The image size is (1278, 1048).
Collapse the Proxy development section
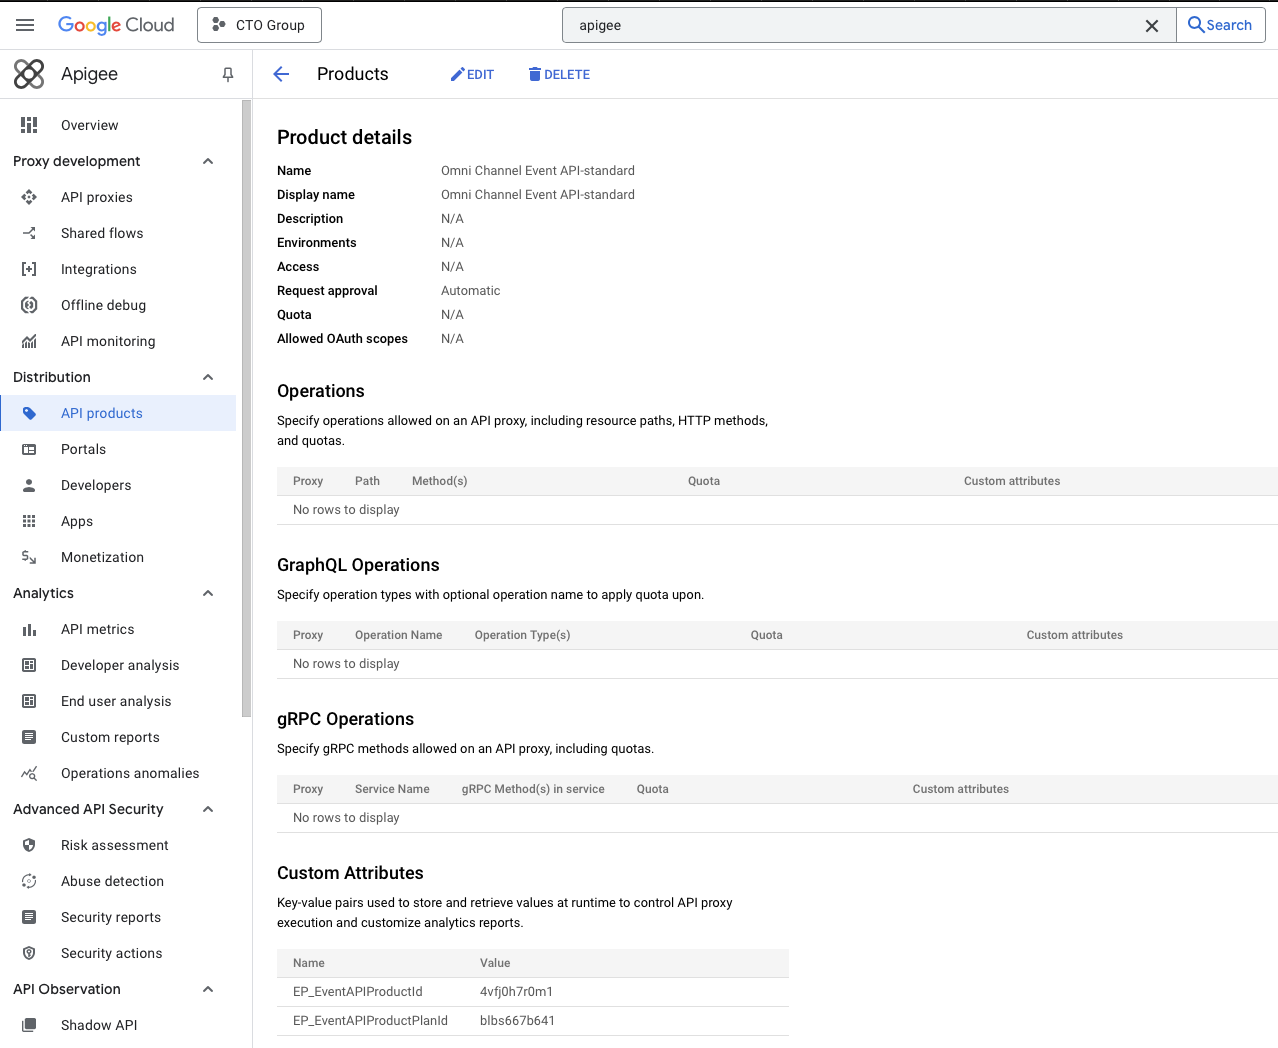pyautogui.click(x=207, y=161)
